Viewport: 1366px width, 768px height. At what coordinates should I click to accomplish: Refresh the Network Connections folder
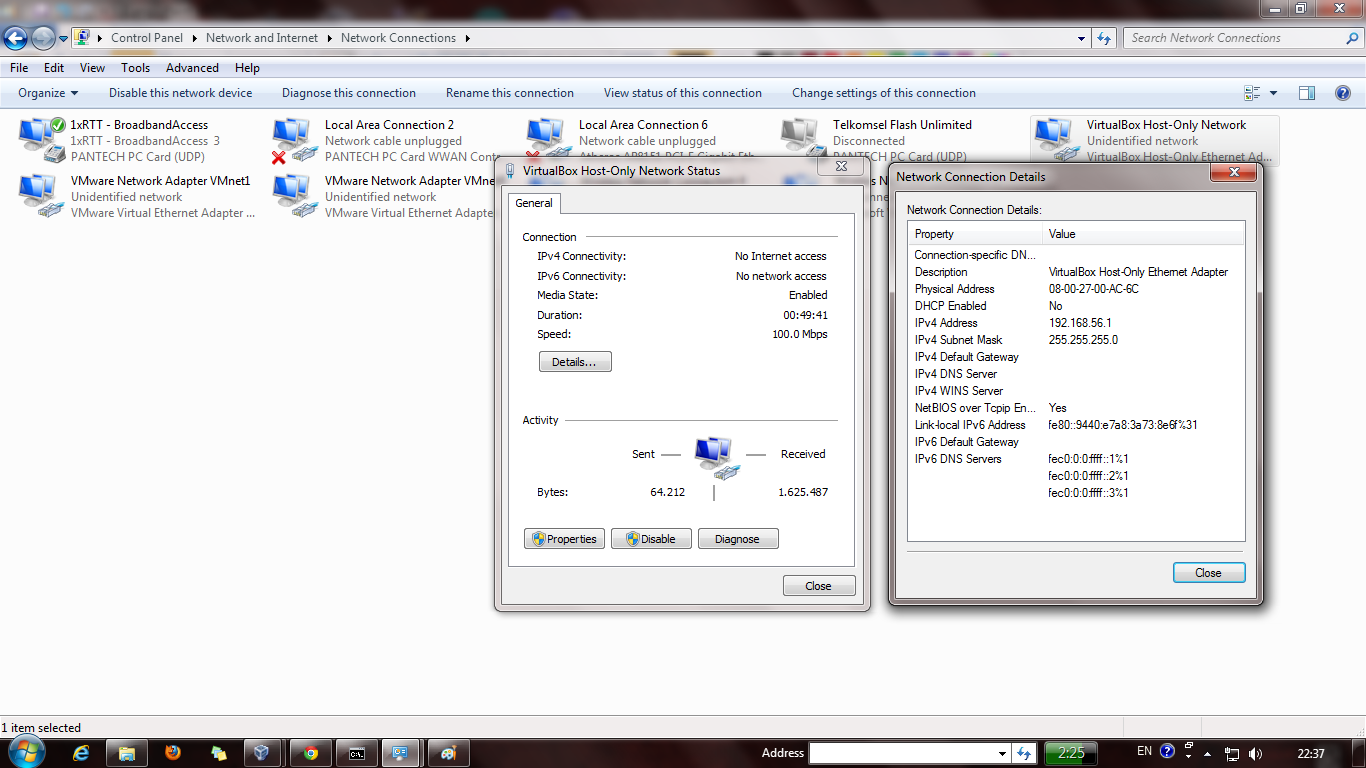tap(1104, 38)
